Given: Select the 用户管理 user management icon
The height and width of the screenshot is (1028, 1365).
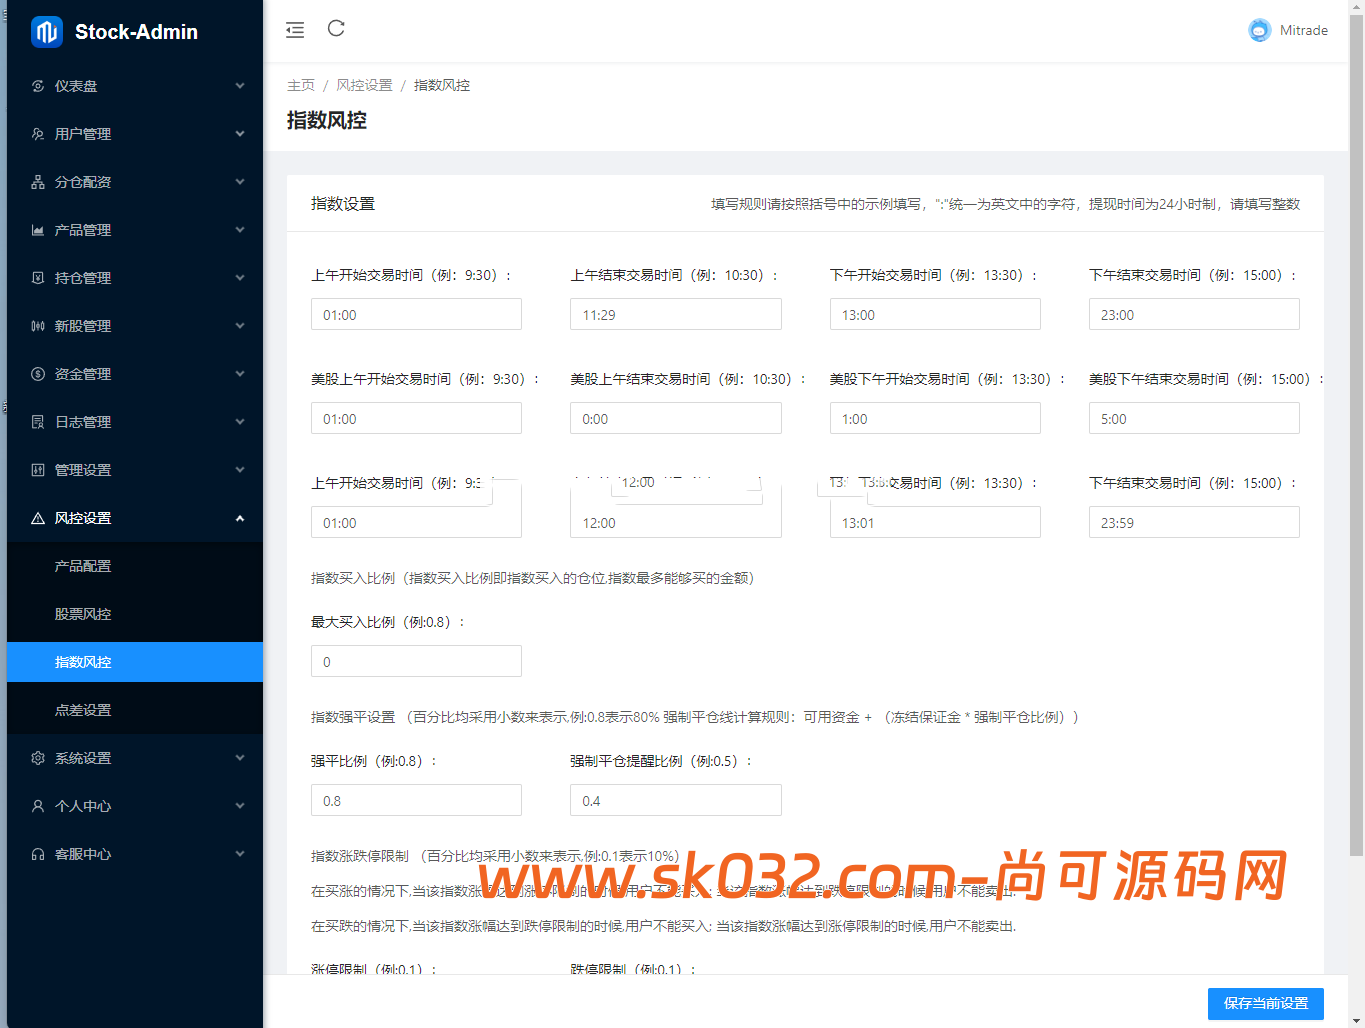Looking at the screenshot, I should pos(38,133).
